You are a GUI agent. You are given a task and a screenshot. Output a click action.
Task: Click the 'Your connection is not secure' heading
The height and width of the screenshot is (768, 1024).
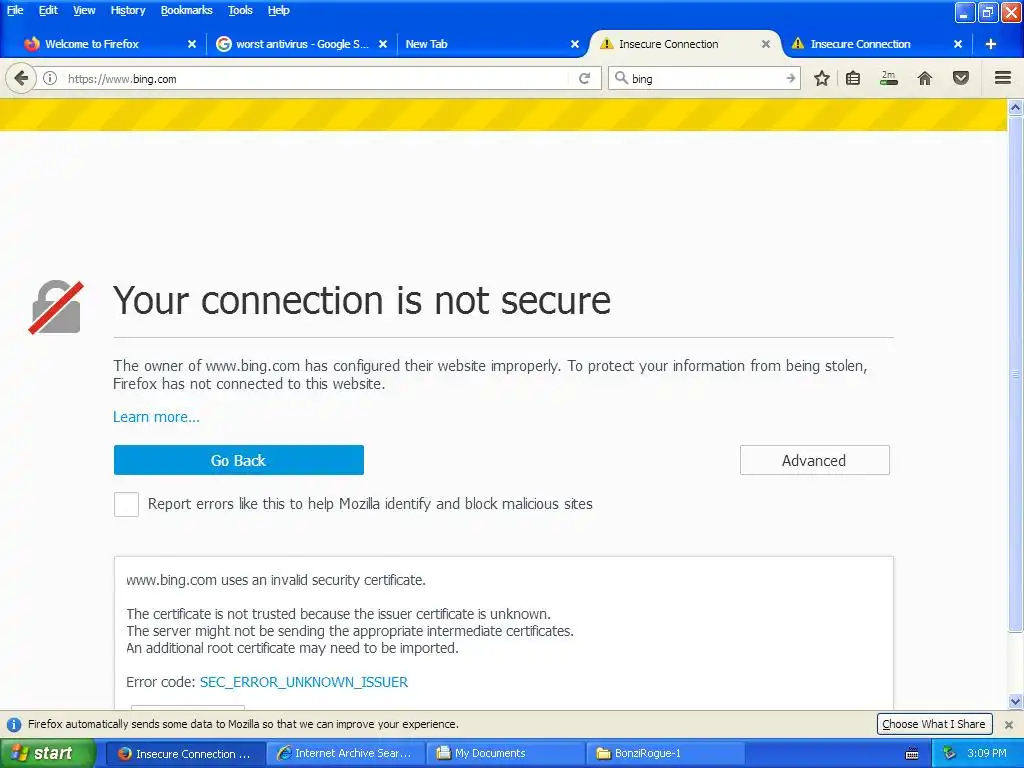click(362, 300)
